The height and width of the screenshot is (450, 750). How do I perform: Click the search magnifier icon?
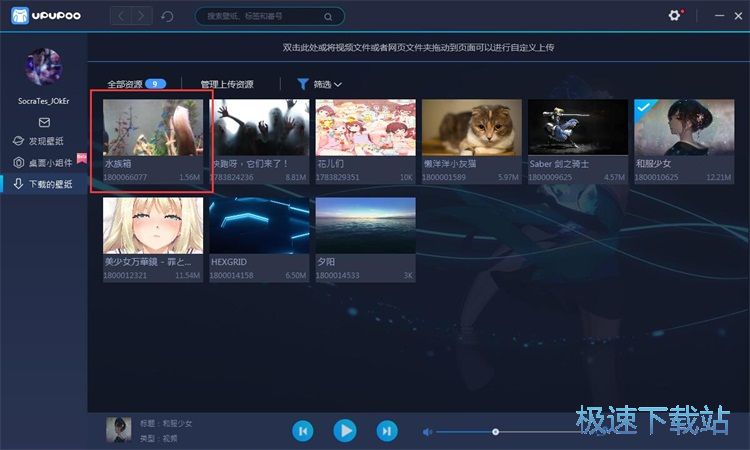[328, 17]
